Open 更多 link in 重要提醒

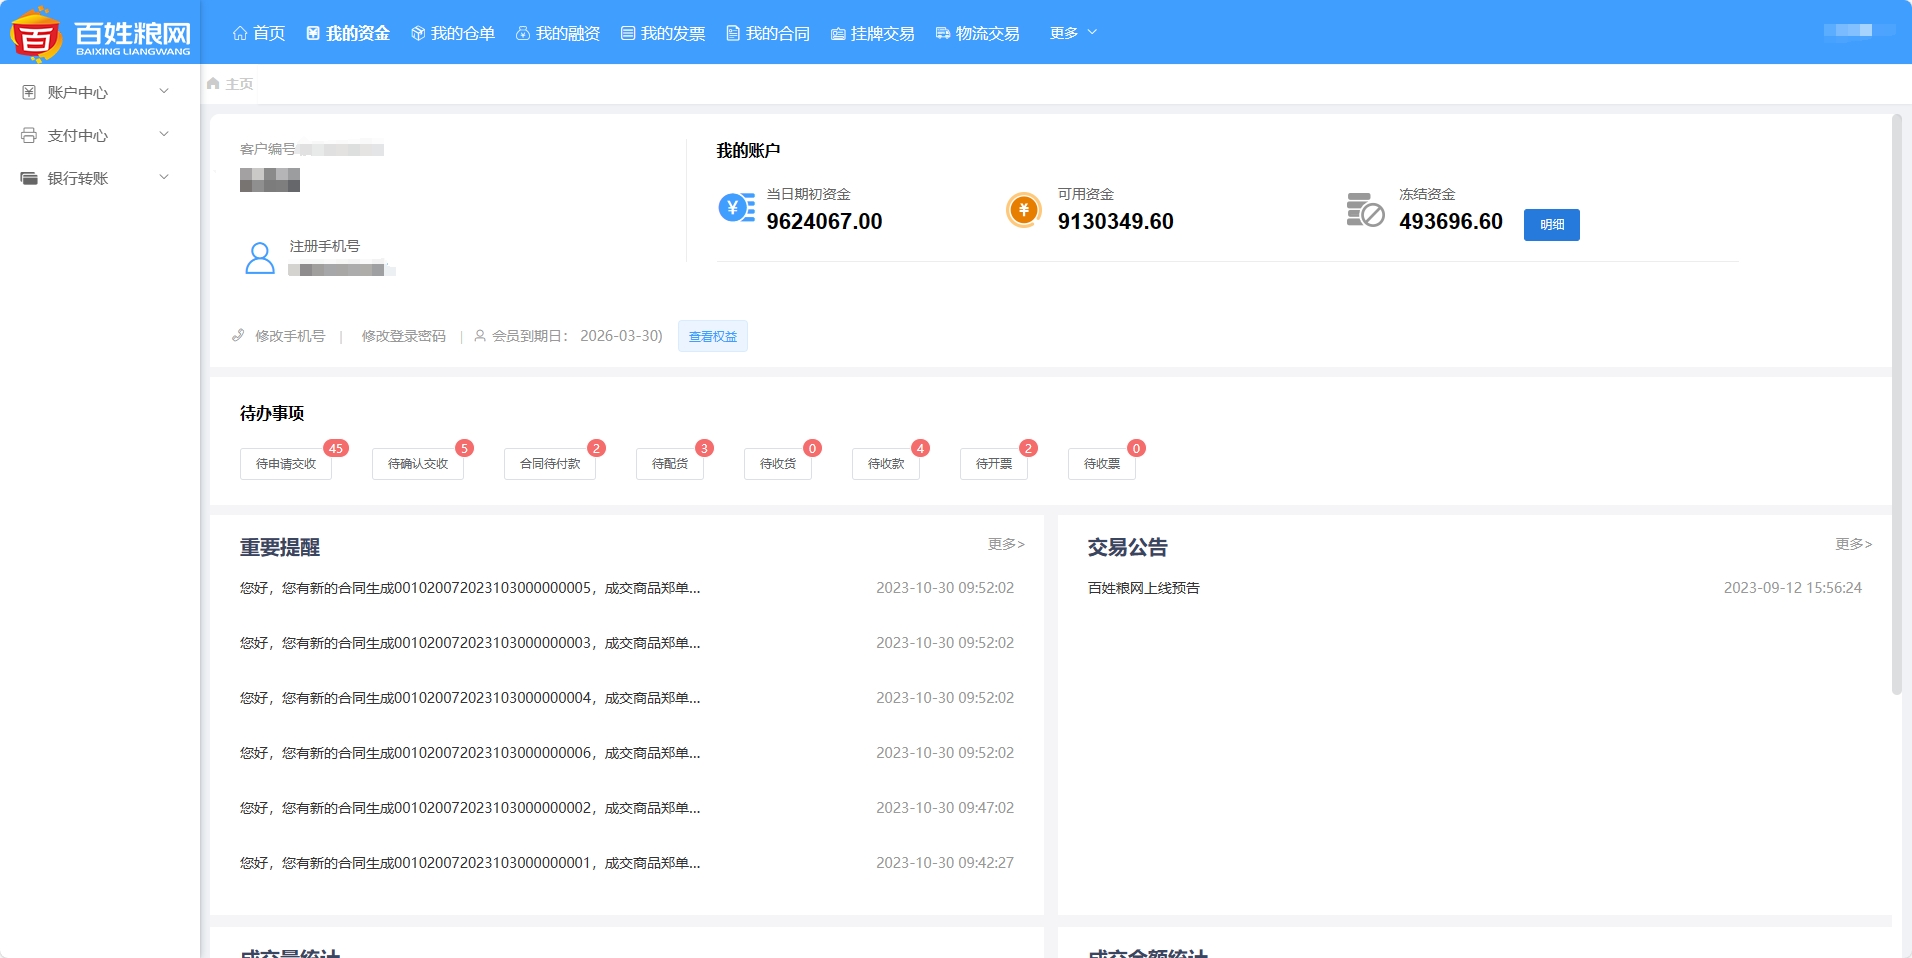1005,544
